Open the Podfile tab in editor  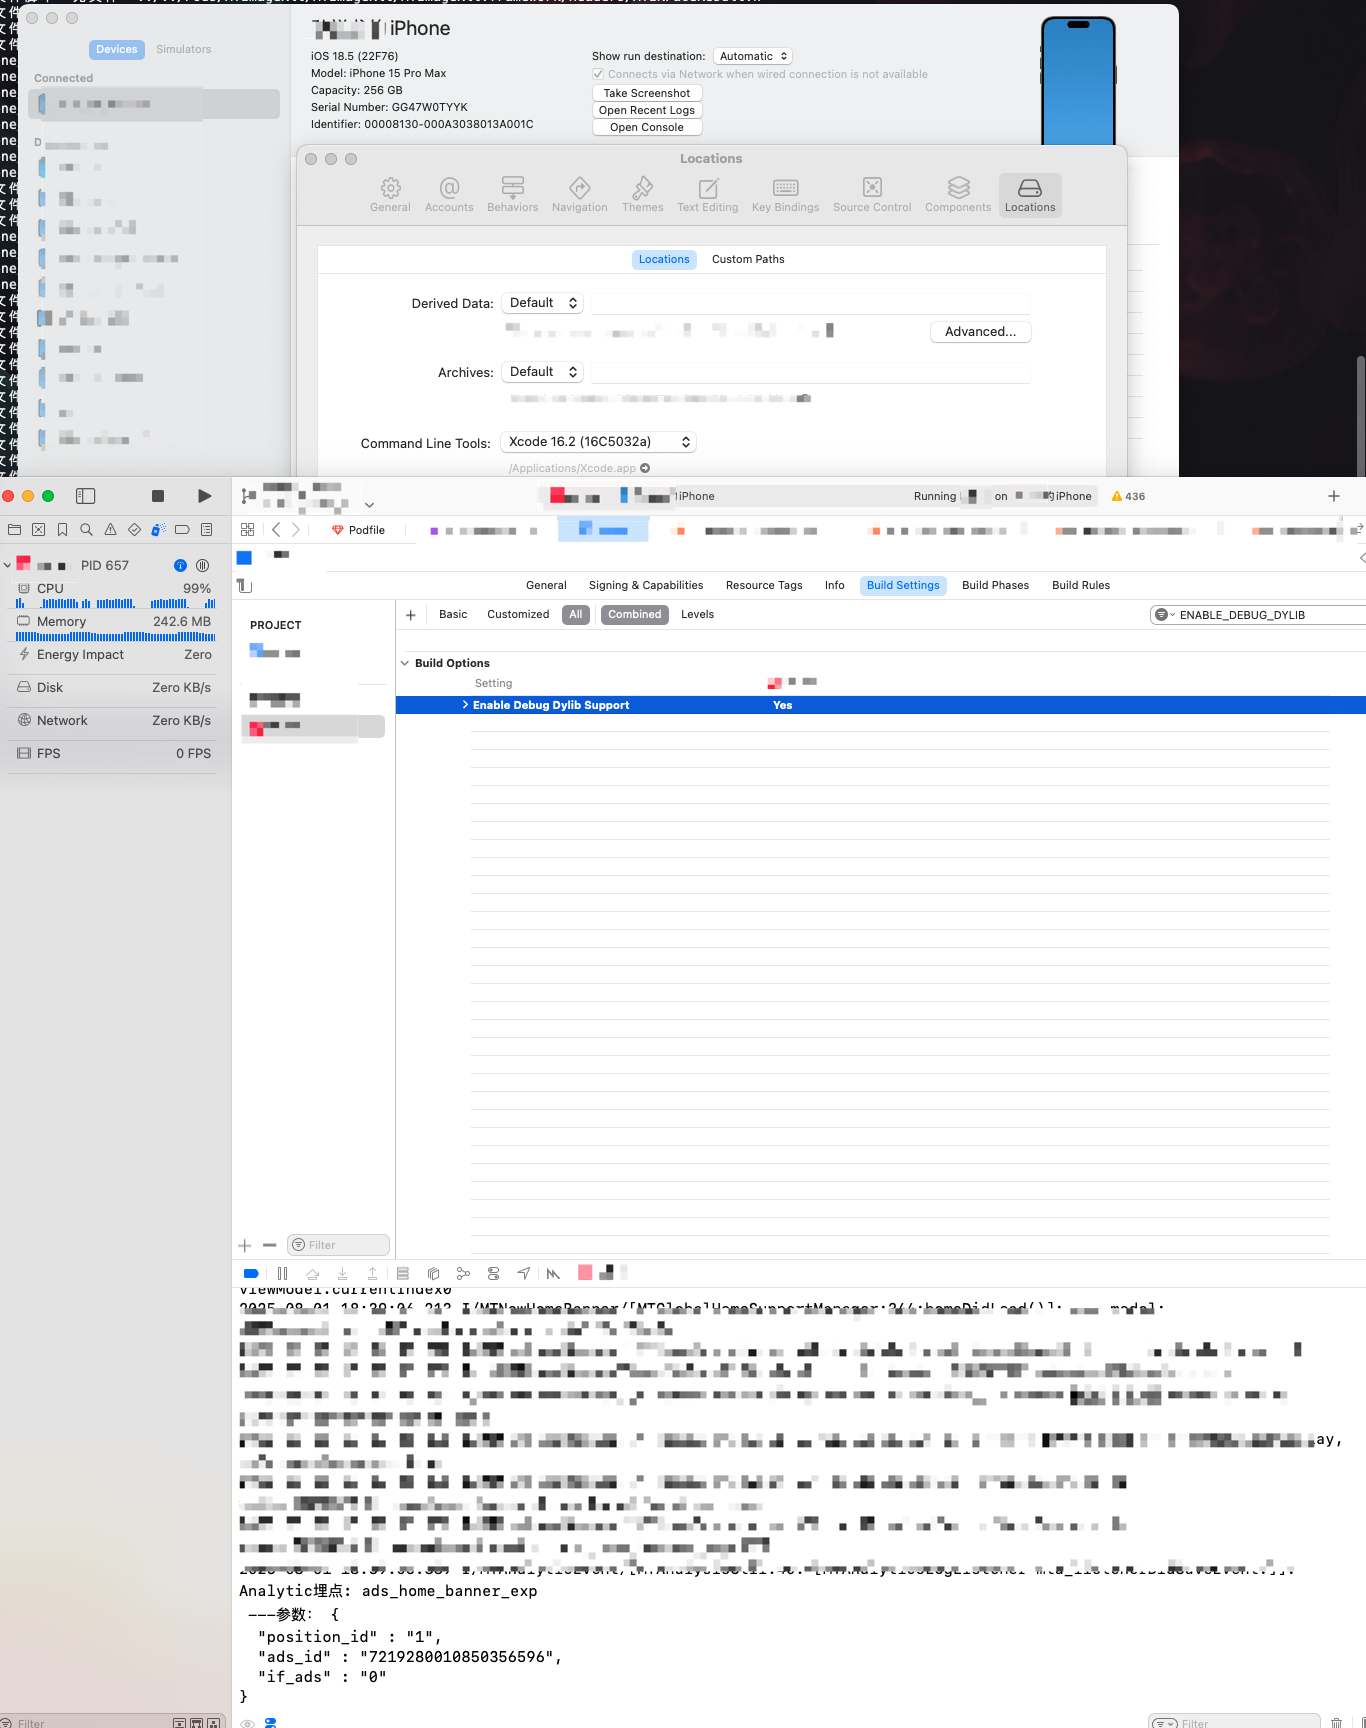[359, 530]
